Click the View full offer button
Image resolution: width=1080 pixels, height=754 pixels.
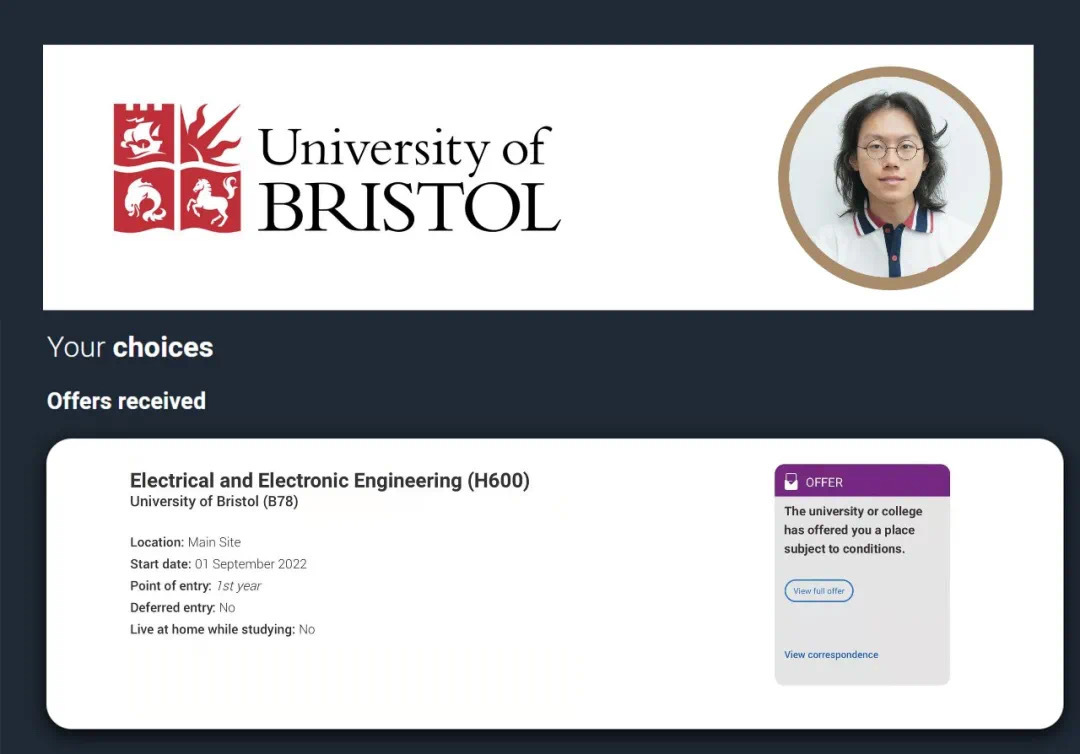pyautogui.click(x=818, y=591)
